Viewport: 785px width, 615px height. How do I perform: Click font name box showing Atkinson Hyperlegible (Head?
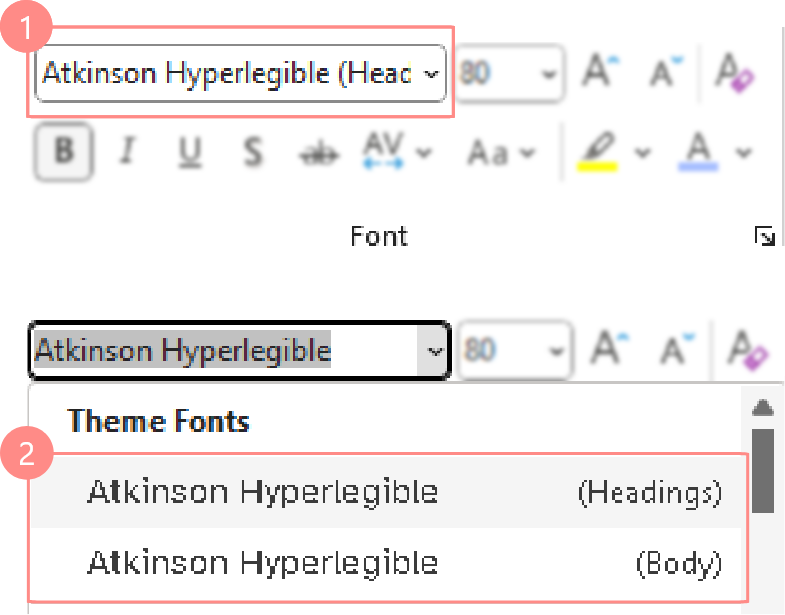click(240, 73)
